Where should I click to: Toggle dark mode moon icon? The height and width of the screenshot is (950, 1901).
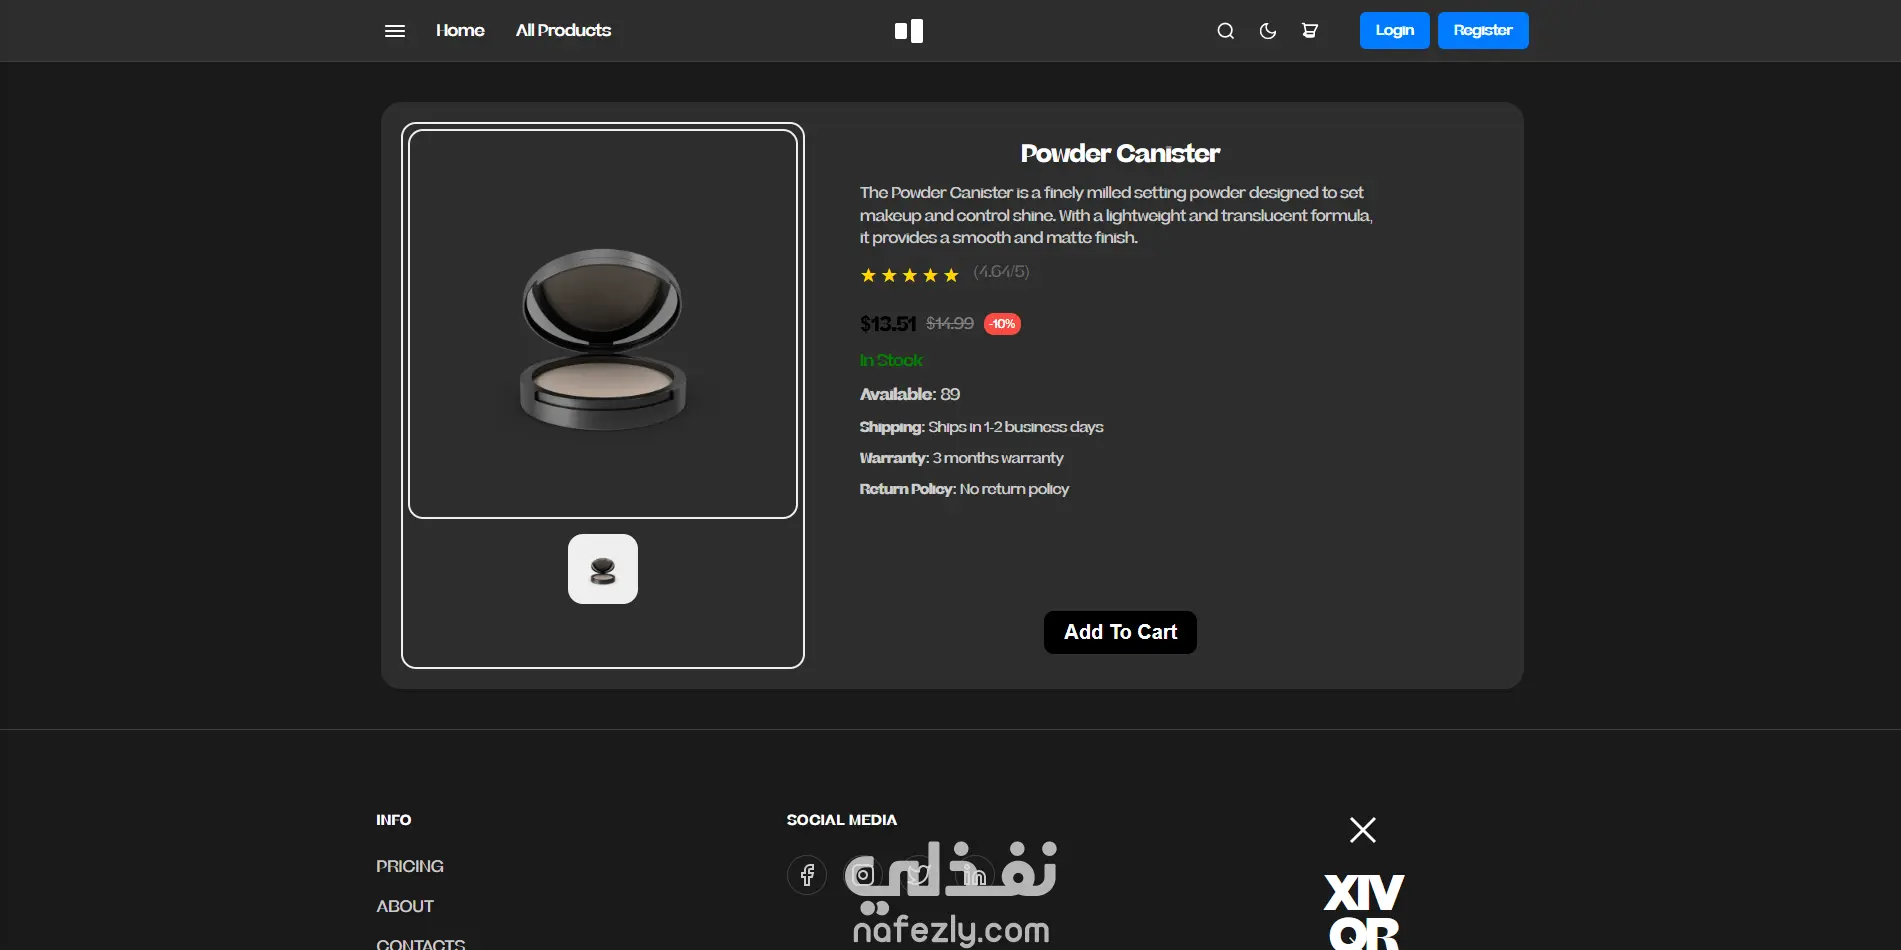pos(1268,31)
